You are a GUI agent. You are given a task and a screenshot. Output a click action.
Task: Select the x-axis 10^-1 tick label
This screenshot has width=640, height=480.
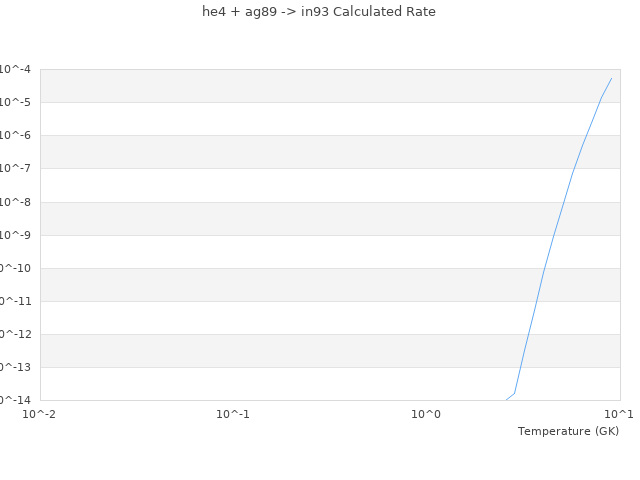(x=233, y=414)
